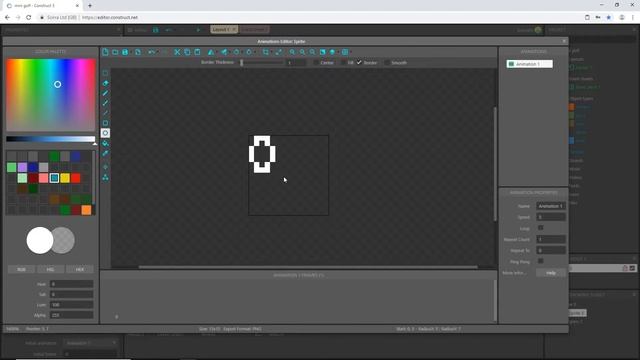Image resolution: width=640 pixels, height=360 pixels.
Task: Select the Color picker eyedropper tool
Action: tap(105, 153)
